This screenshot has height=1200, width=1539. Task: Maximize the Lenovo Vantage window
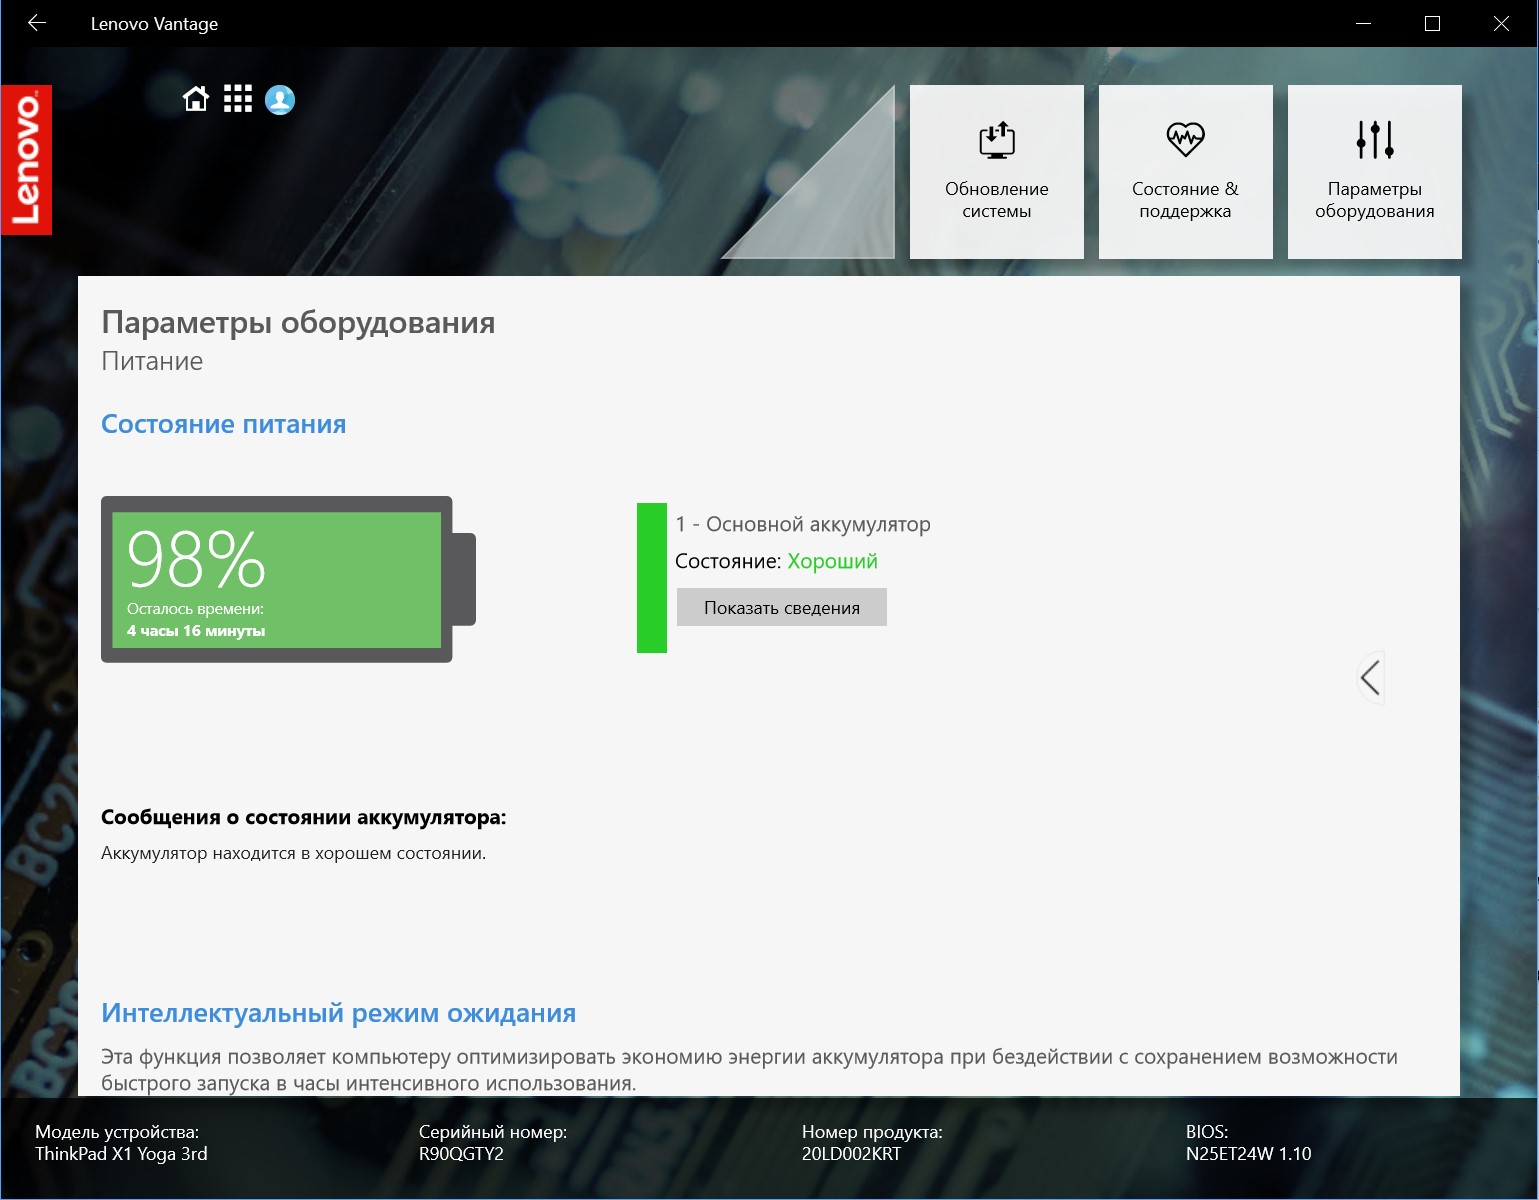tap(1432, 23)
